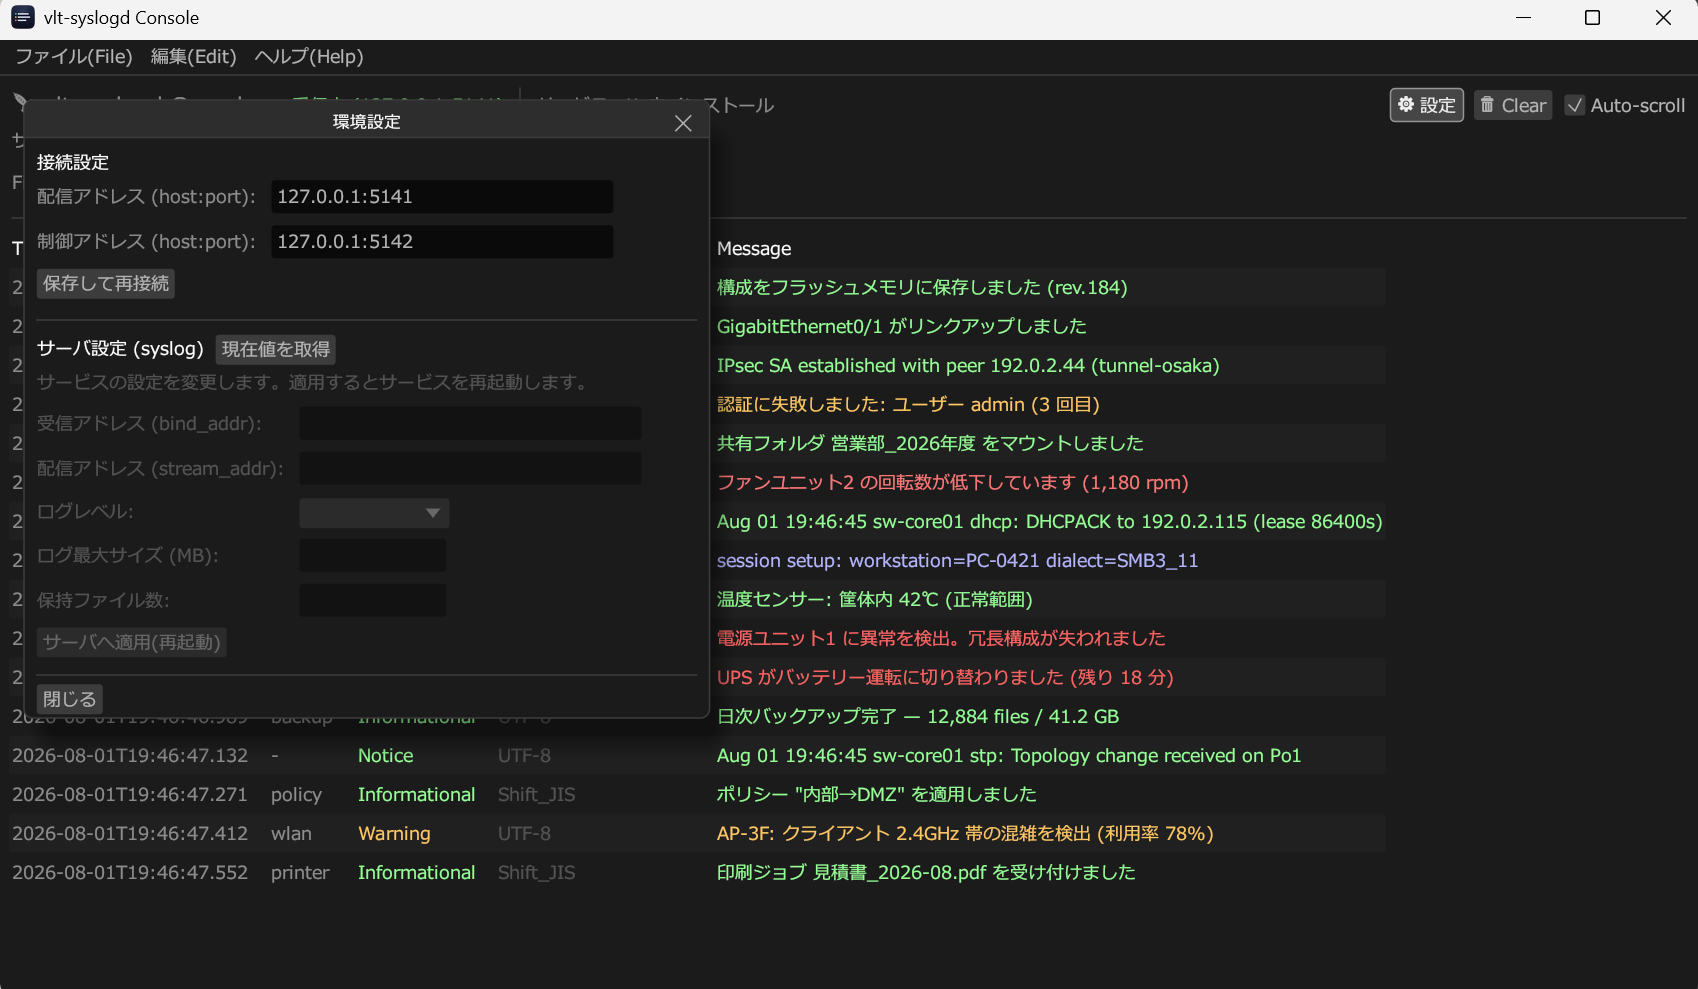Open the ログレベル dropdown

click(x=374, y=513)
